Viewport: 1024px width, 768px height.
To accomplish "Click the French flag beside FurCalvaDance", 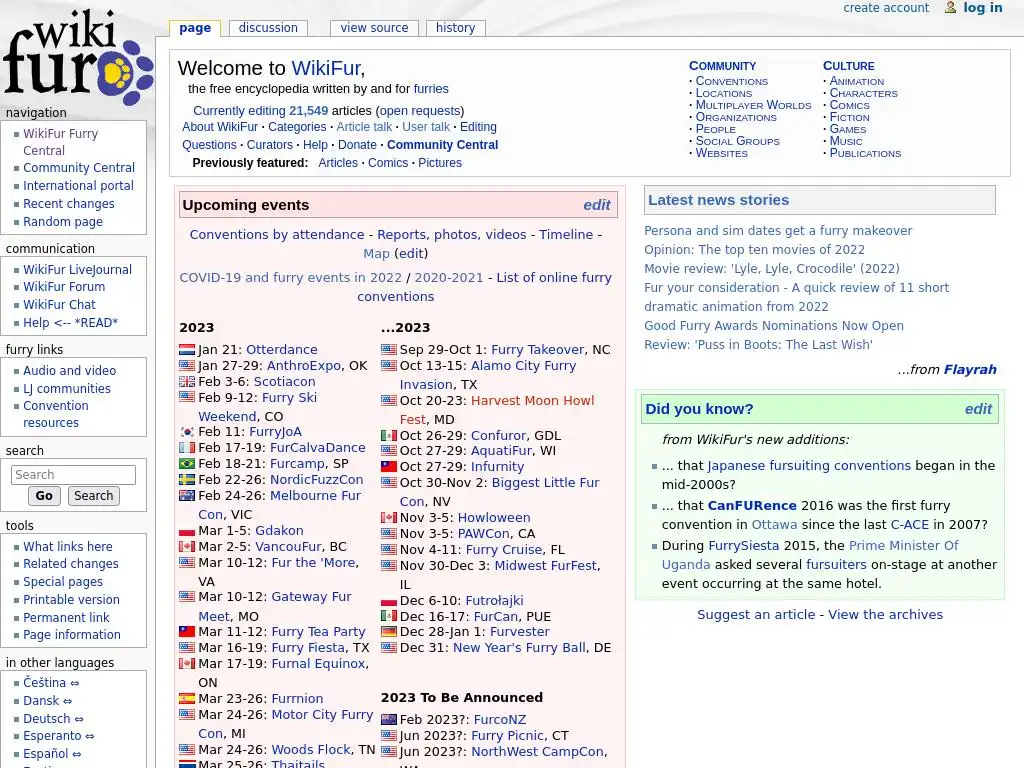I will tap(187, 448).
